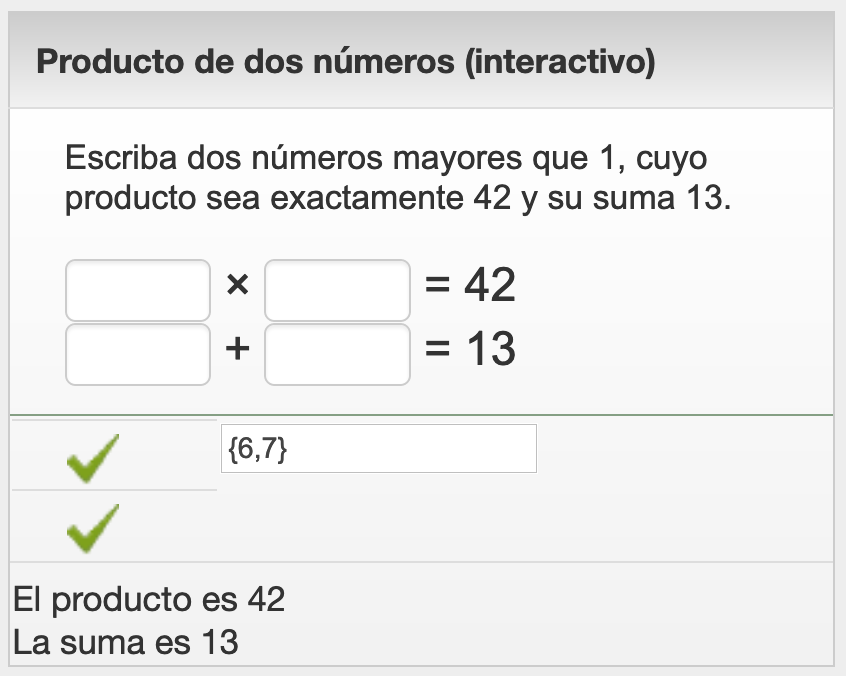
Task: Focus the second factor box after ×
Action: (337, 290)
